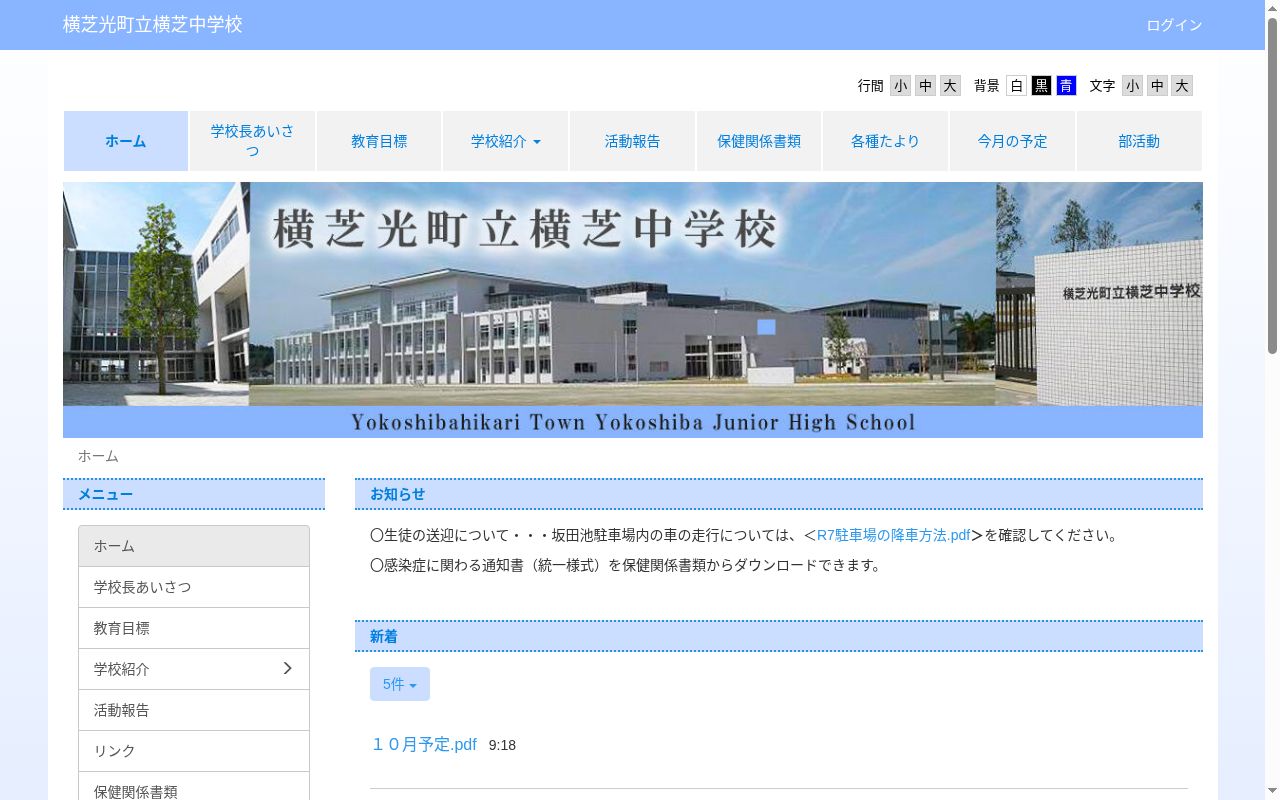Open 保健関係書類 tab in top navigation
This screenshot has height=800, width=1280.
759,141
